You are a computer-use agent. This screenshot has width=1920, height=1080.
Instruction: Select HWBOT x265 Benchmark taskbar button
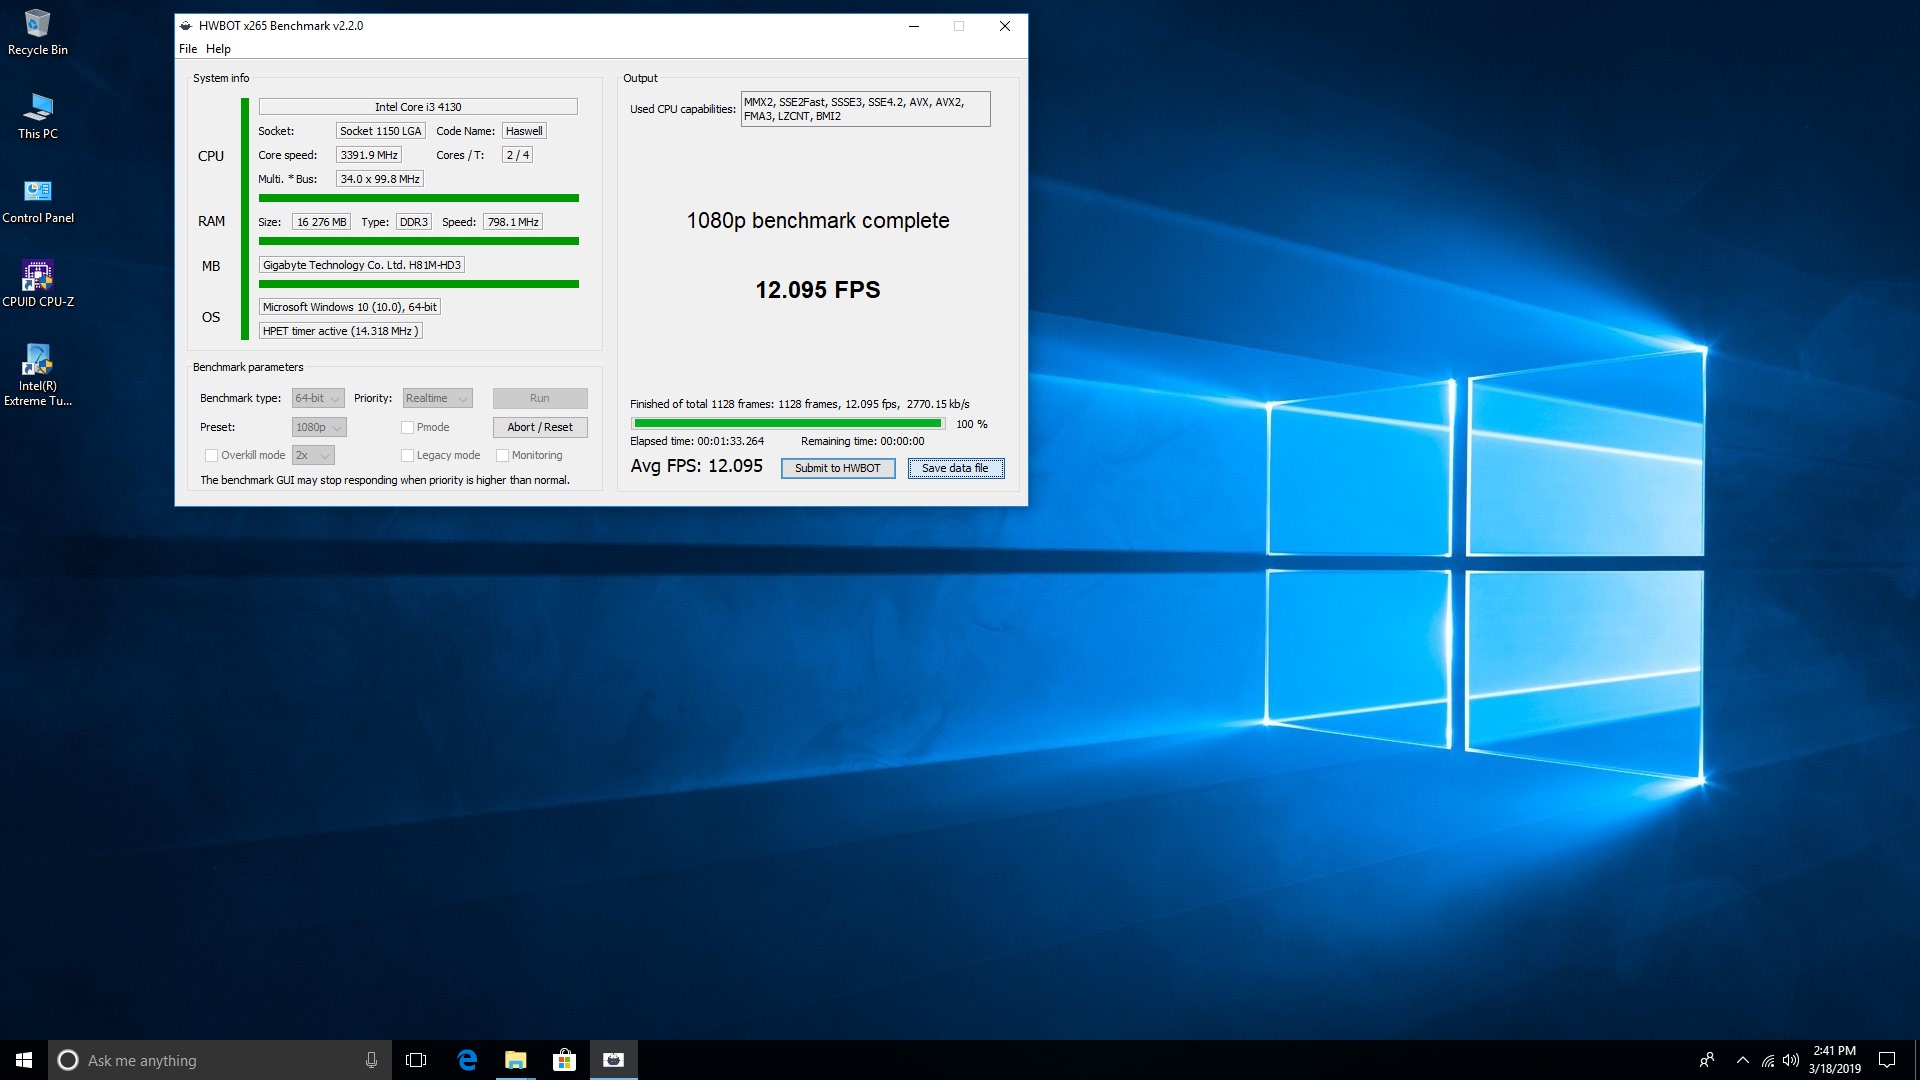613,1060
